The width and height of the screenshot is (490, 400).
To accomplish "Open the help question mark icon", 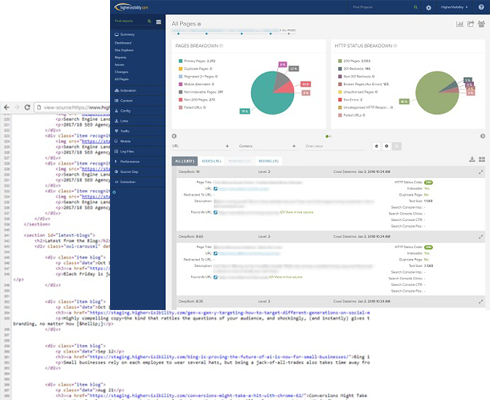I will 481,7.
